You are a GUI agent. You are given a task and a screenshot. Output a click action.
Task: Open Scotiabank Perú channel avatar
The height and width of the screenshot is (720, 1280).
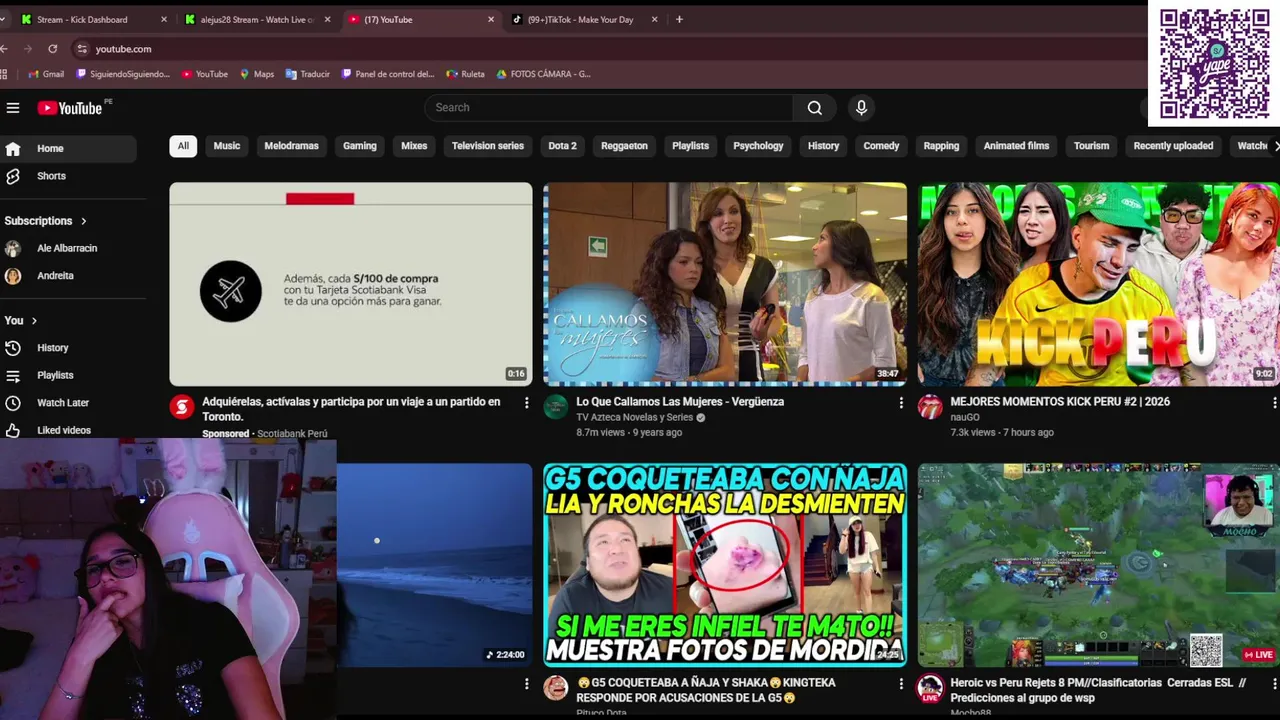(182, 407)
